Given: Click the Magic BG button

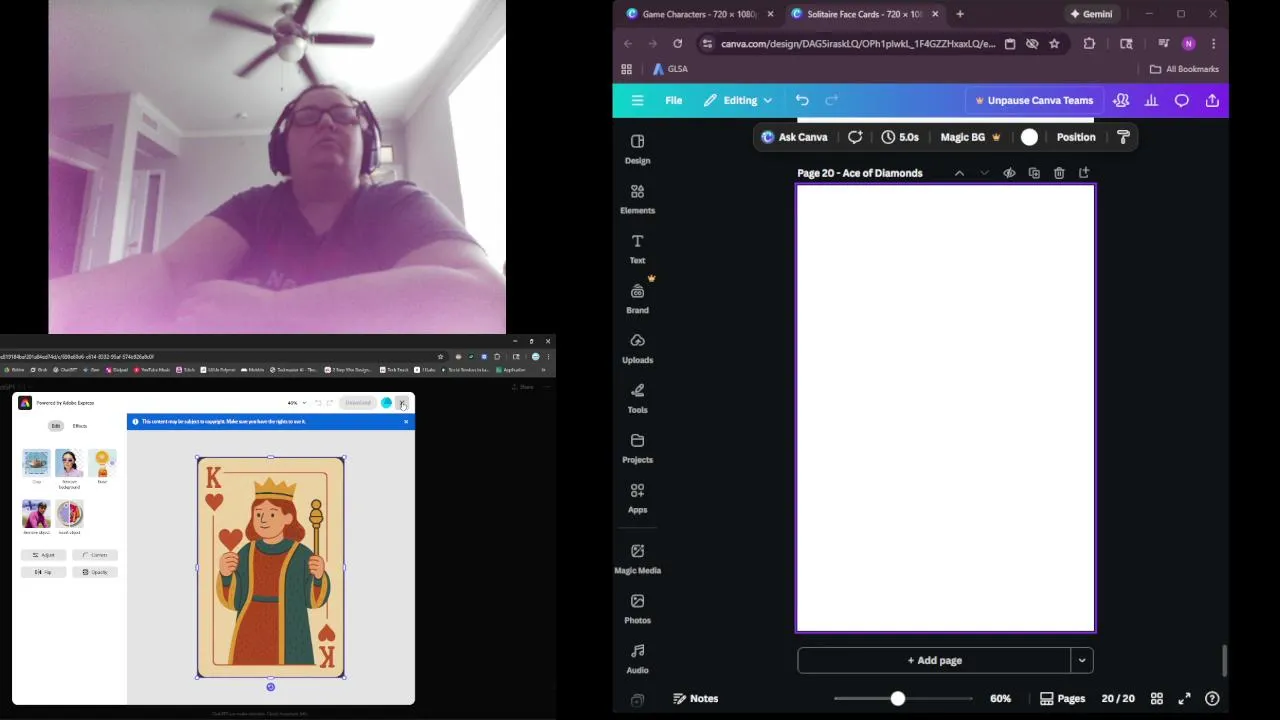Looking at the screenshot, I should click(x=970, y=137).
